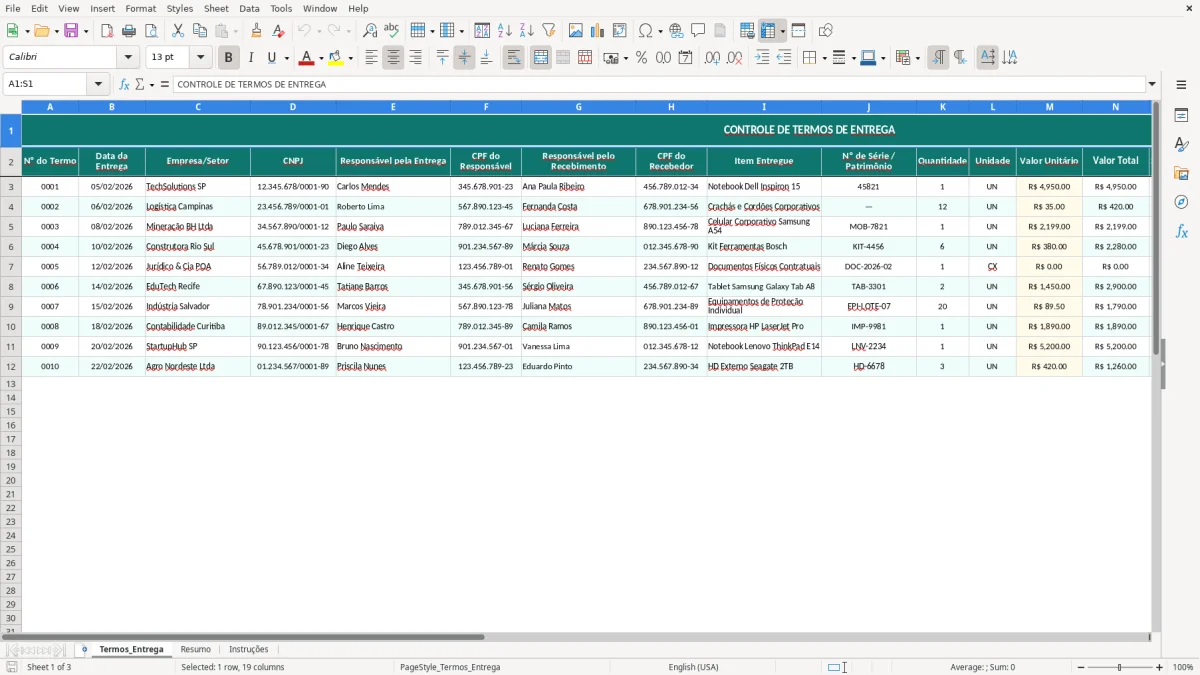Image resolution: width=1200 pixels, height=675 pixels.
Task: Open background color dropdown arrow
Action: (x=351, y=58)
